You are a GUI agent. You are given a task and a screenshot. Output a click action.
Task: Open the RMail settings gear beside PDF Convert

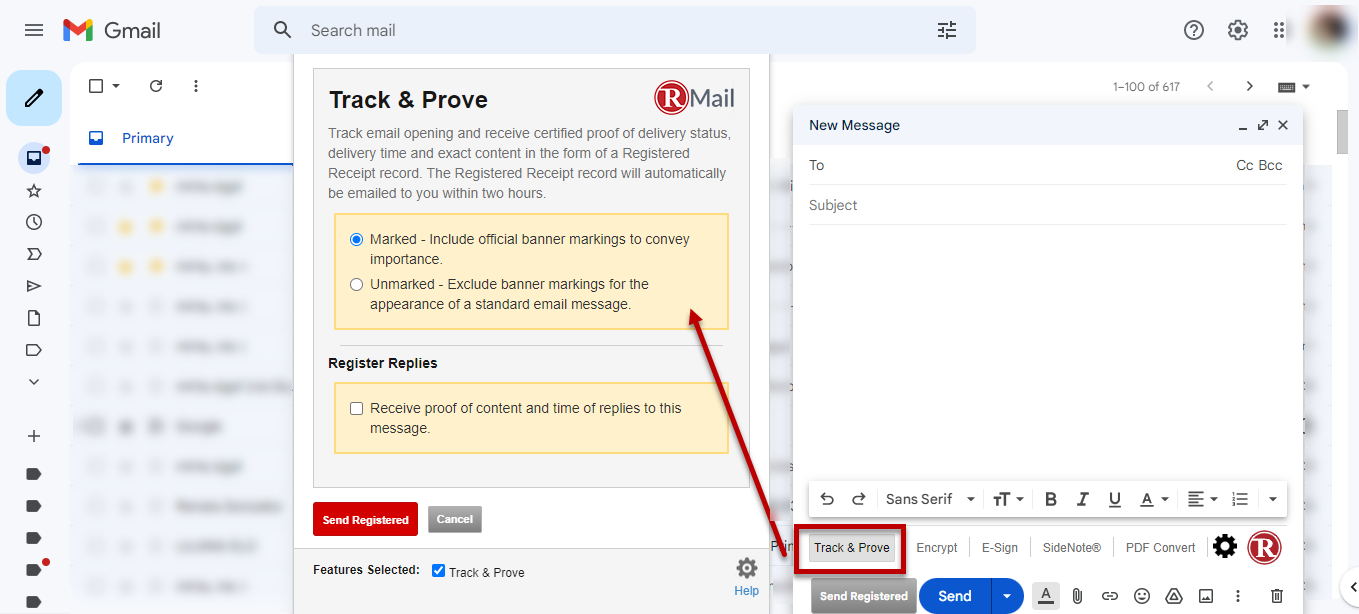pyautogui.click(x=1224, y=546)
